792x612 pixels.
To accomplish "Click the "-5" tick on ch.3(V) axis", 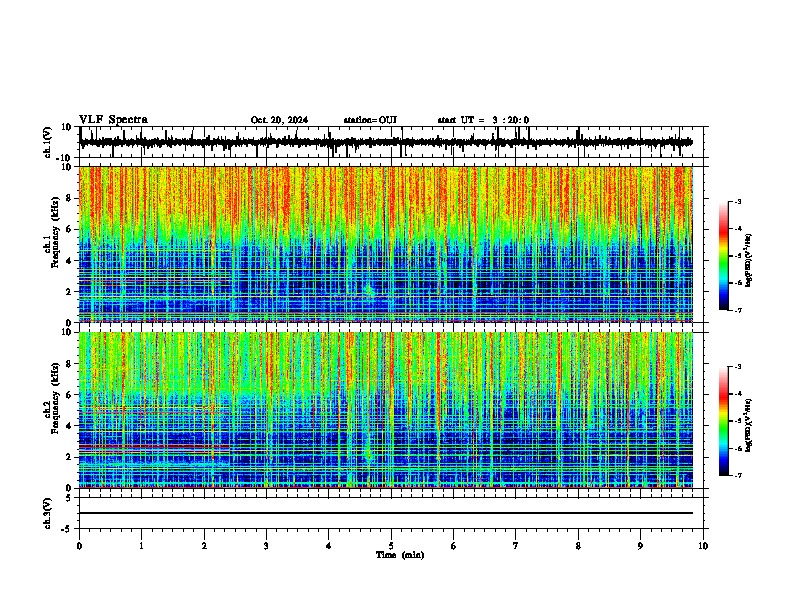I will [68, 529].
